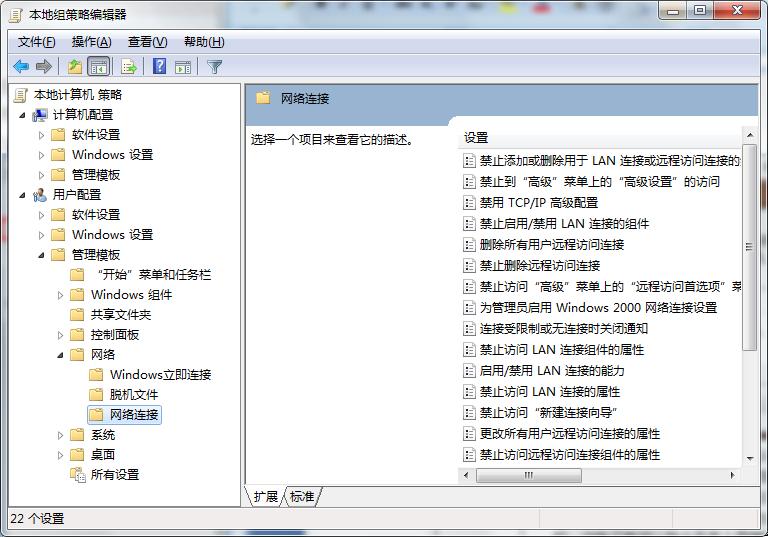The image size is (768, 537).
Task: Click the Export list toolbar icon
Action: tap(129, 66)
